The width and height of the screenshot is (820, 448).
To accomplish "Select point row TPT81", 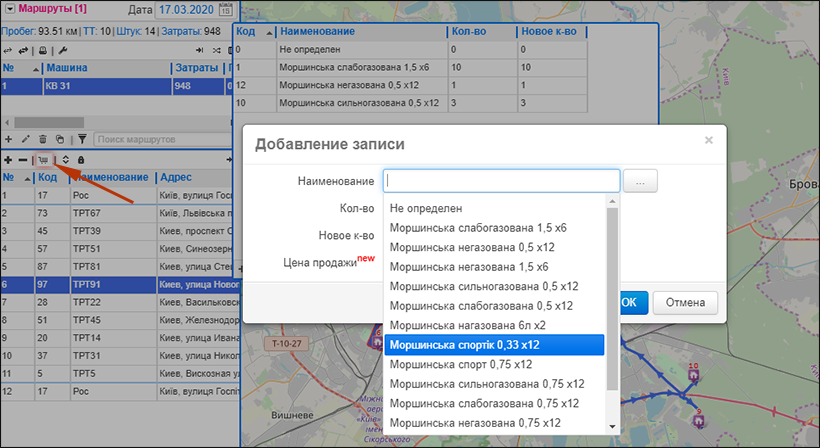I will point(119,267).
